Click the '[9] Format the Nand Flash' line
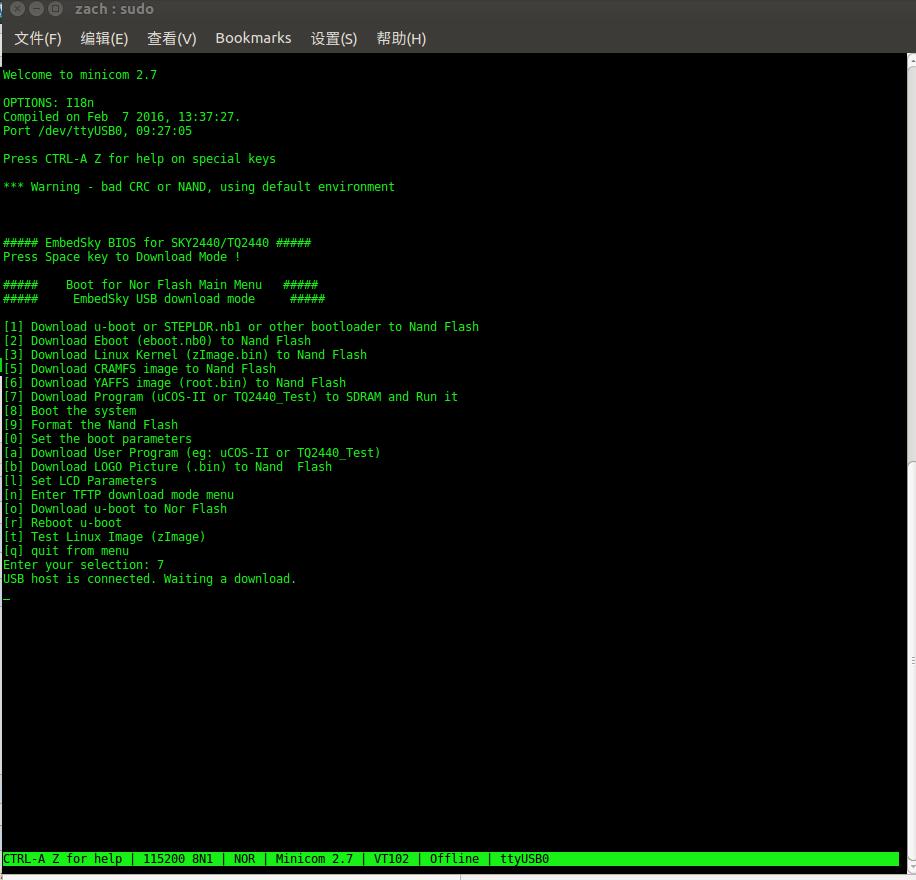This screenshot has height=880, width=916. 91,425
